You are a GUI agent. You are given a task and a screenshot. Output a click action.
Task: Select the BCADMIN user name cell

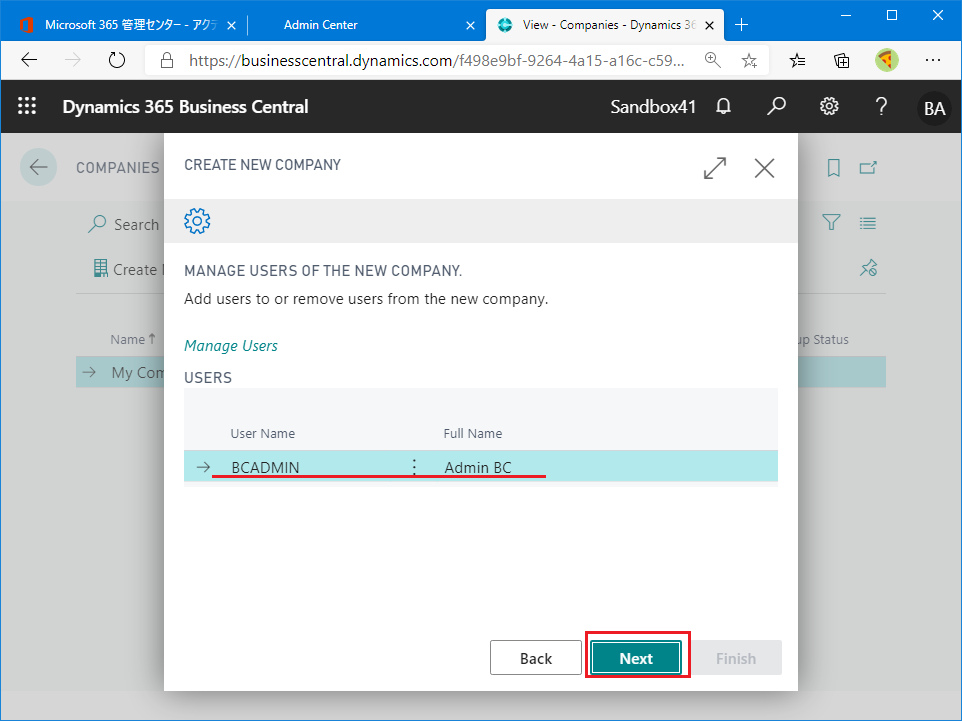[x=266, y=467]
